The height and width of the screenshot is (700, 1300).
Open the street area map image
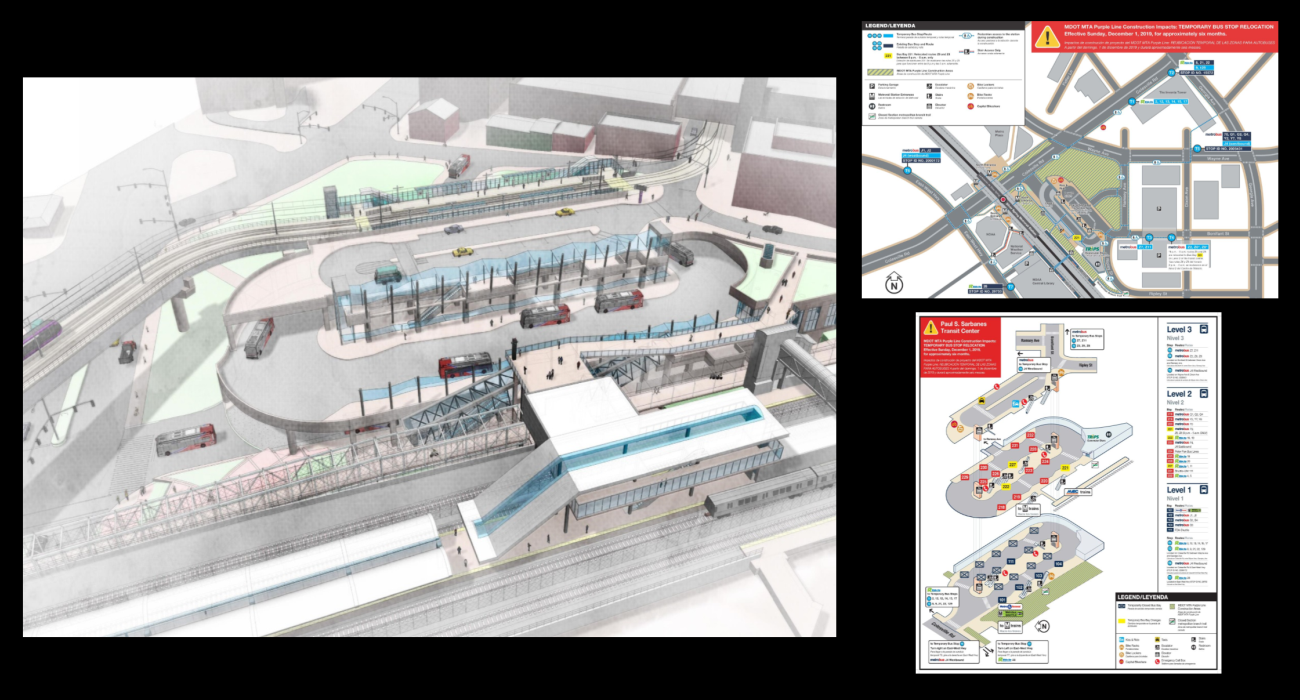tap(1070, 160)
